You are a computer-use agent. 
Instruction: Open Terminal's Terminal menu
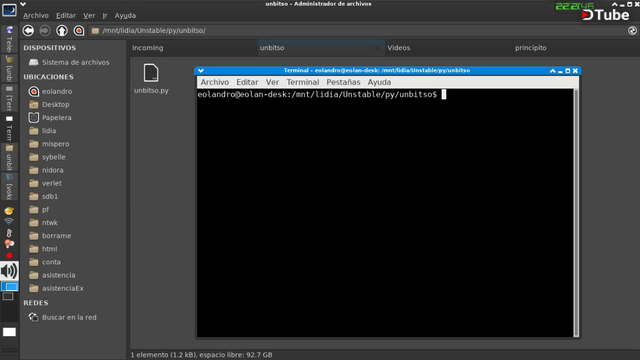pyautogui.click(x=303, y=82)
